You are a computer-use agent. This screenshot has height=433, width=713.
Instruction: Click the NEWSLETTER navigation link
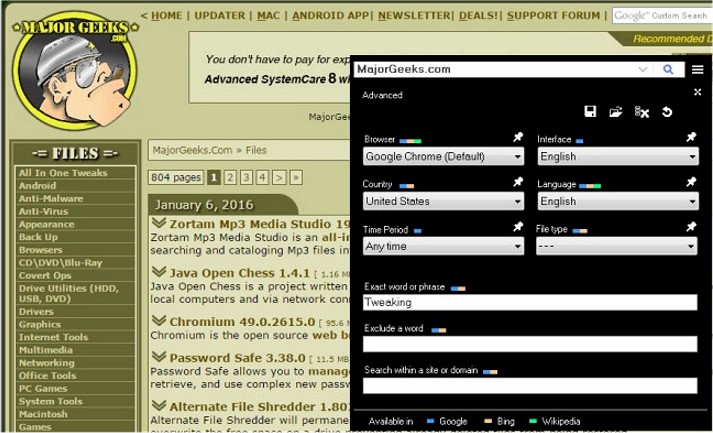(414, 15)
